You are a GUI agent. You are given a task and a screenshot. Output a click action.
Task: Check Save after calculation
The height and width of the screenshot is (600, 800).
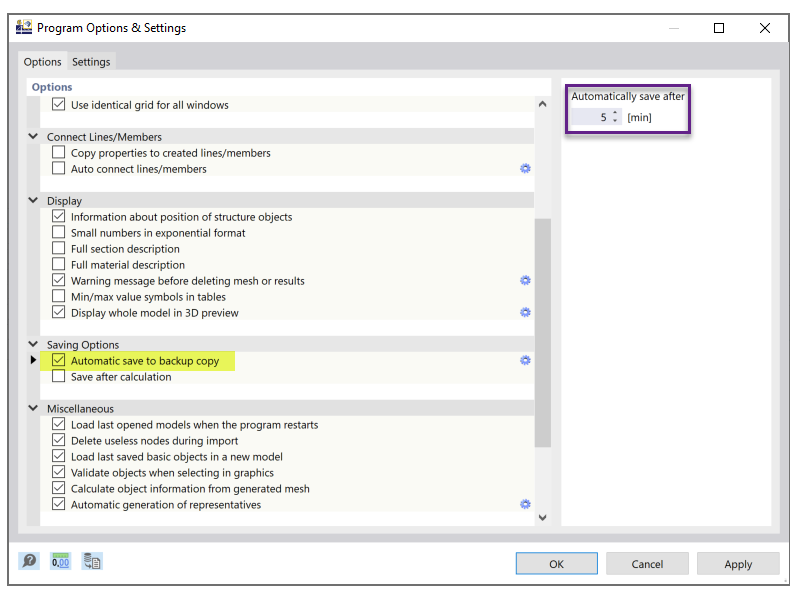click(58, 376)
